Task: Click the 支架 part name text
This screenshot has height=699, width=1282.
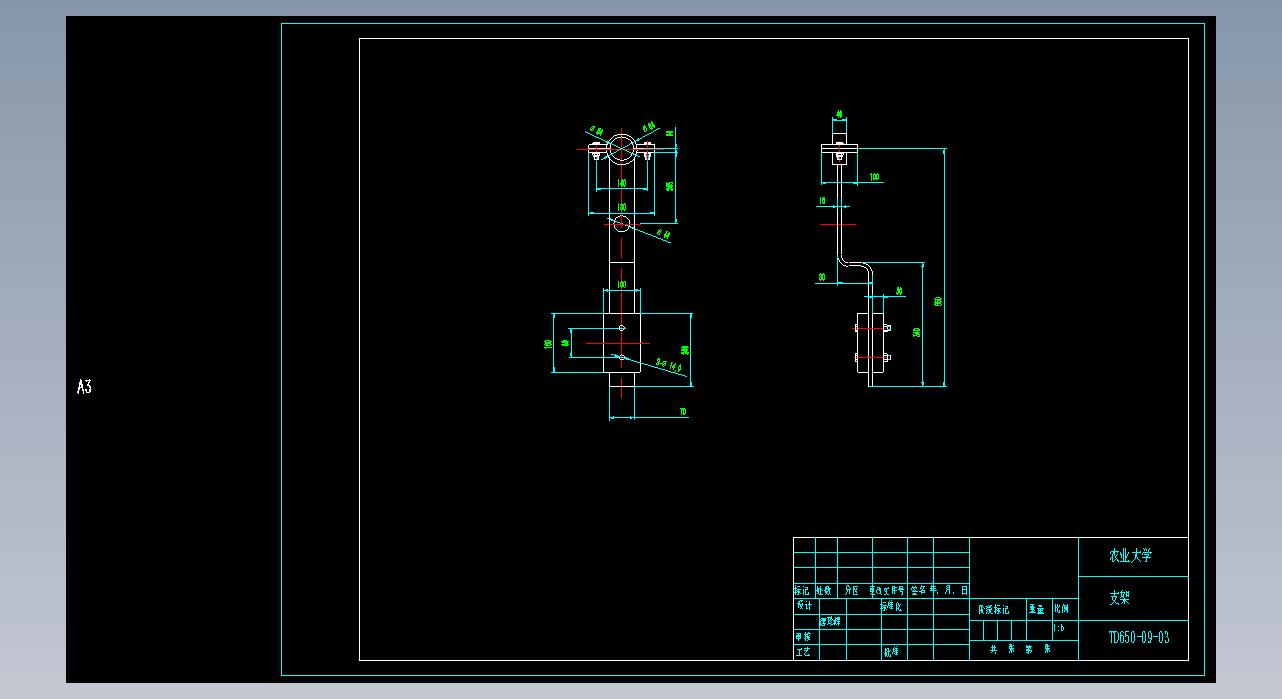Action: click(x=1118, y=598)
